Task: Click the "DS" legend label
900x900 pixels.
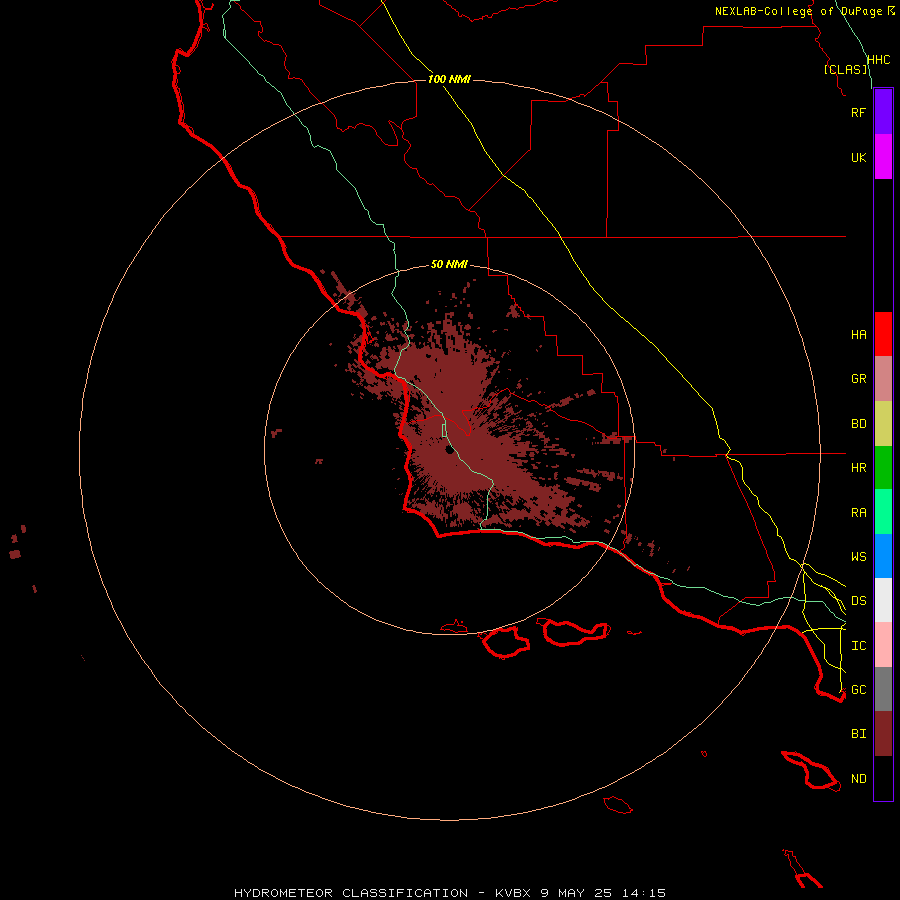Action: coord(858,600)
